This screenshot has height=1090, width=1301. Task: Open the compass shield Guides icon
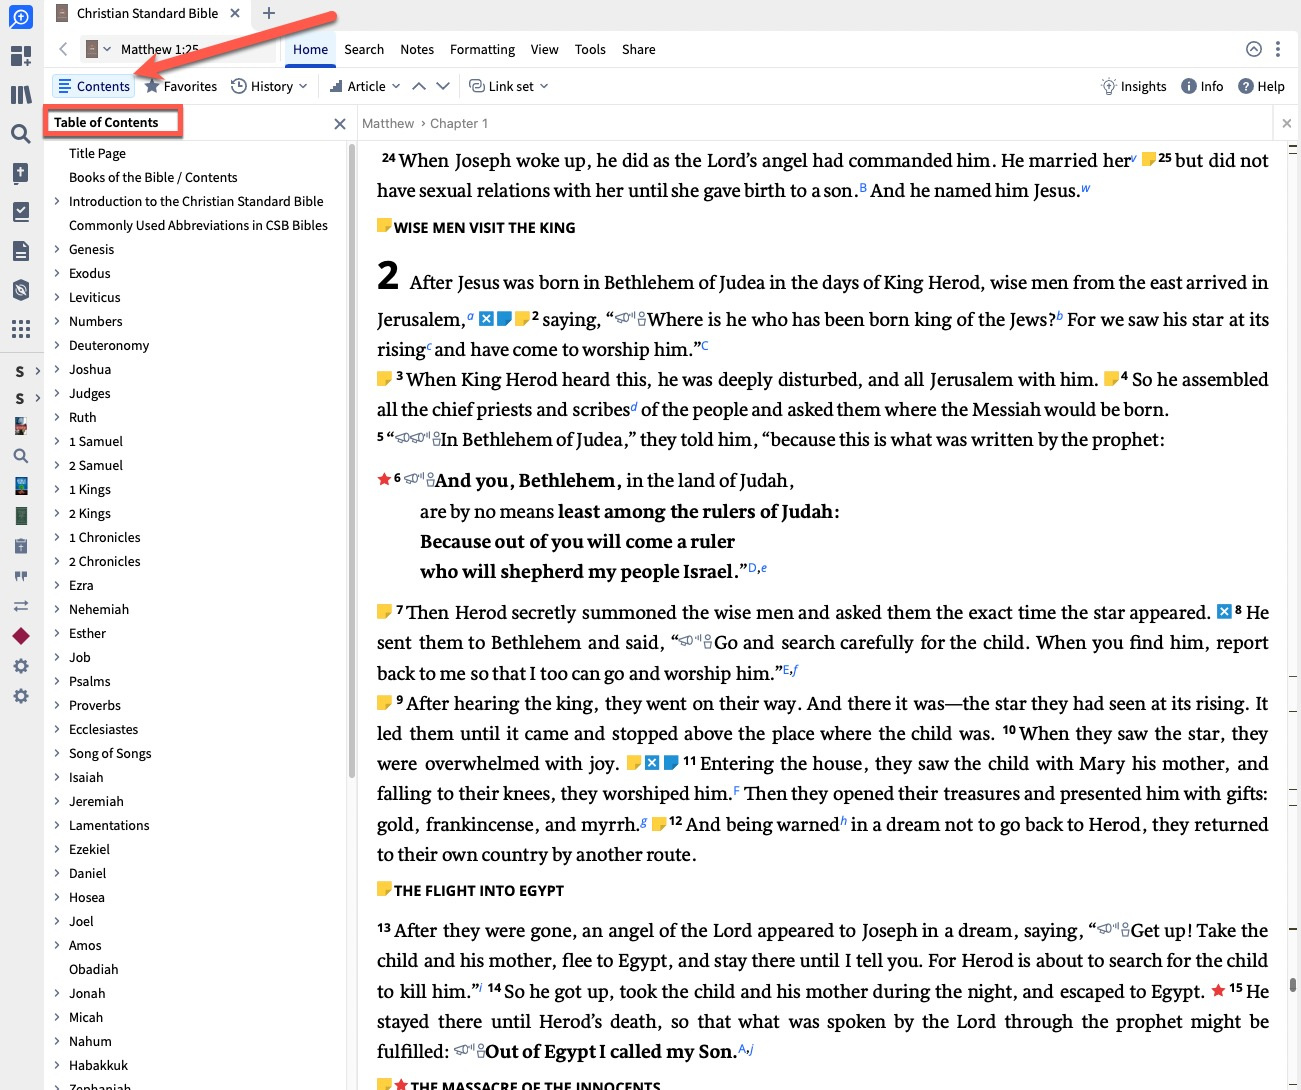(x=20, y=290)
